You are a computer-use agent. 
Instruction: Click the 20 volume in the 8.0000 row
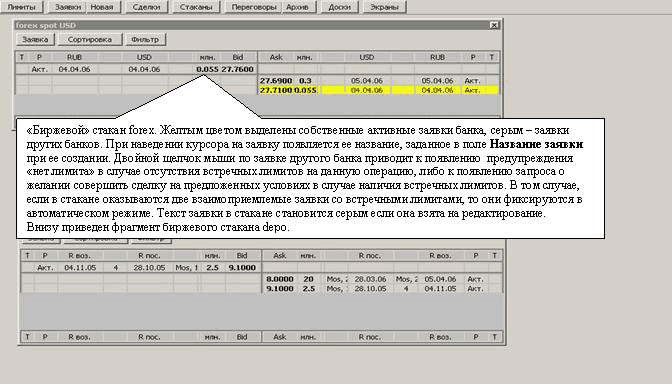[309, 279]
